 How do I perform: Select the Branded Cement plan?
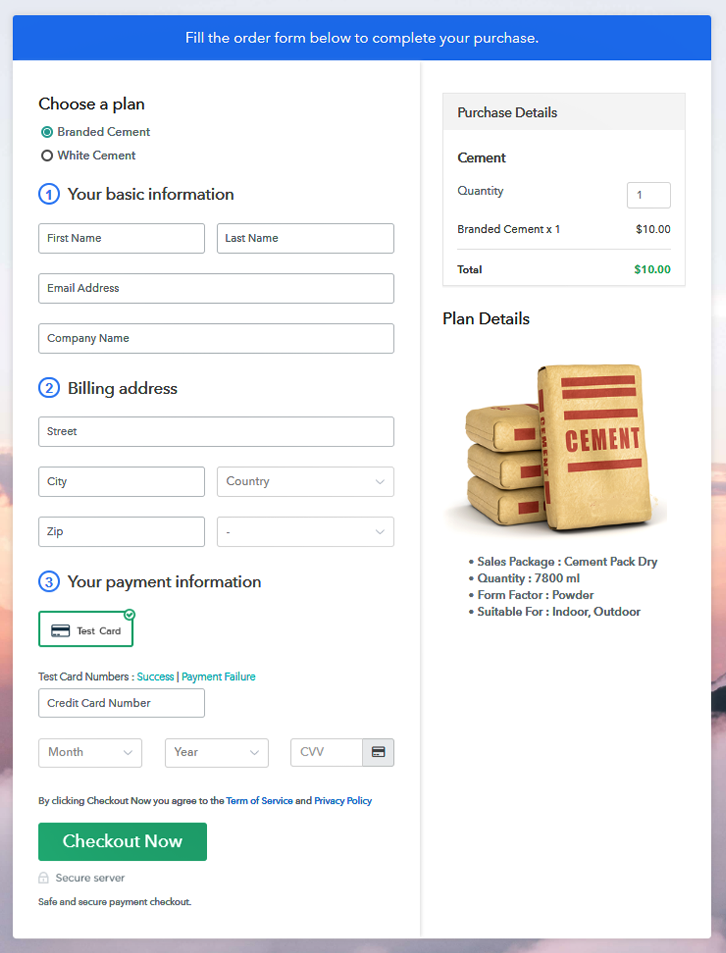click(47, 132)
